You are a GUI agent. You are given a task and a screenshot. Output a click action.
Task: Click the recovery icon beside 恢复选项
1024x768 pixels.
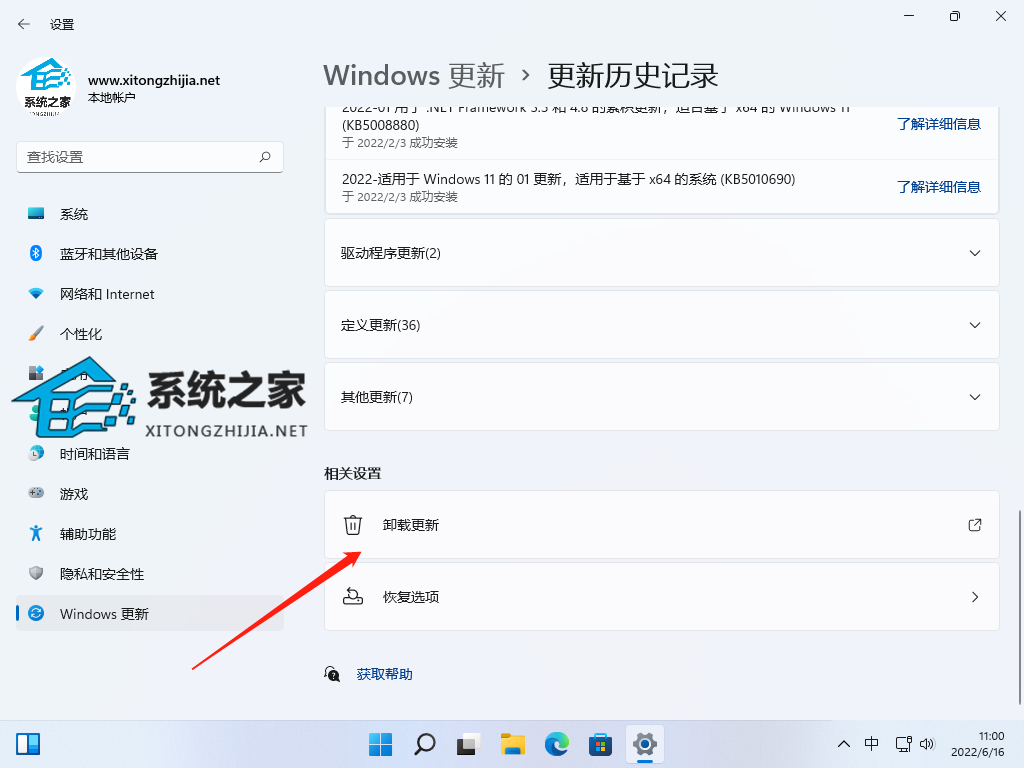(x=353, y=596)
